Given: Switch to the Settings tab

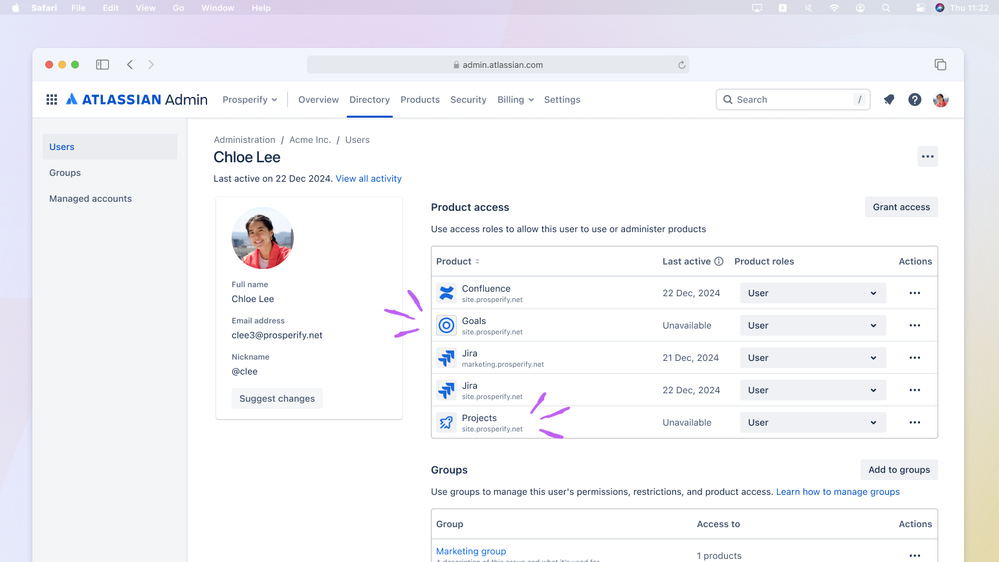Looking at the screenshot, I should (x=562, y=99).
